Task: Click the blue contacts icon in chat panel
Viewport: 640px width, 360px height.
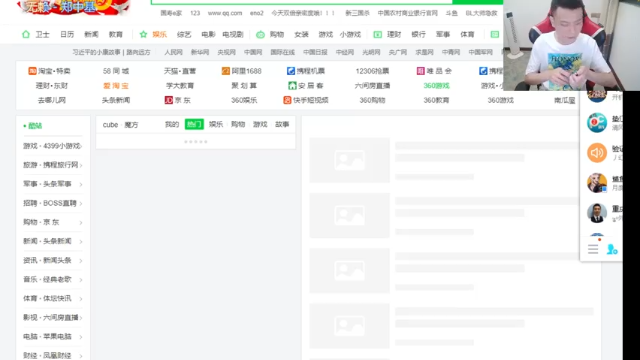Action: pos(612,249)
